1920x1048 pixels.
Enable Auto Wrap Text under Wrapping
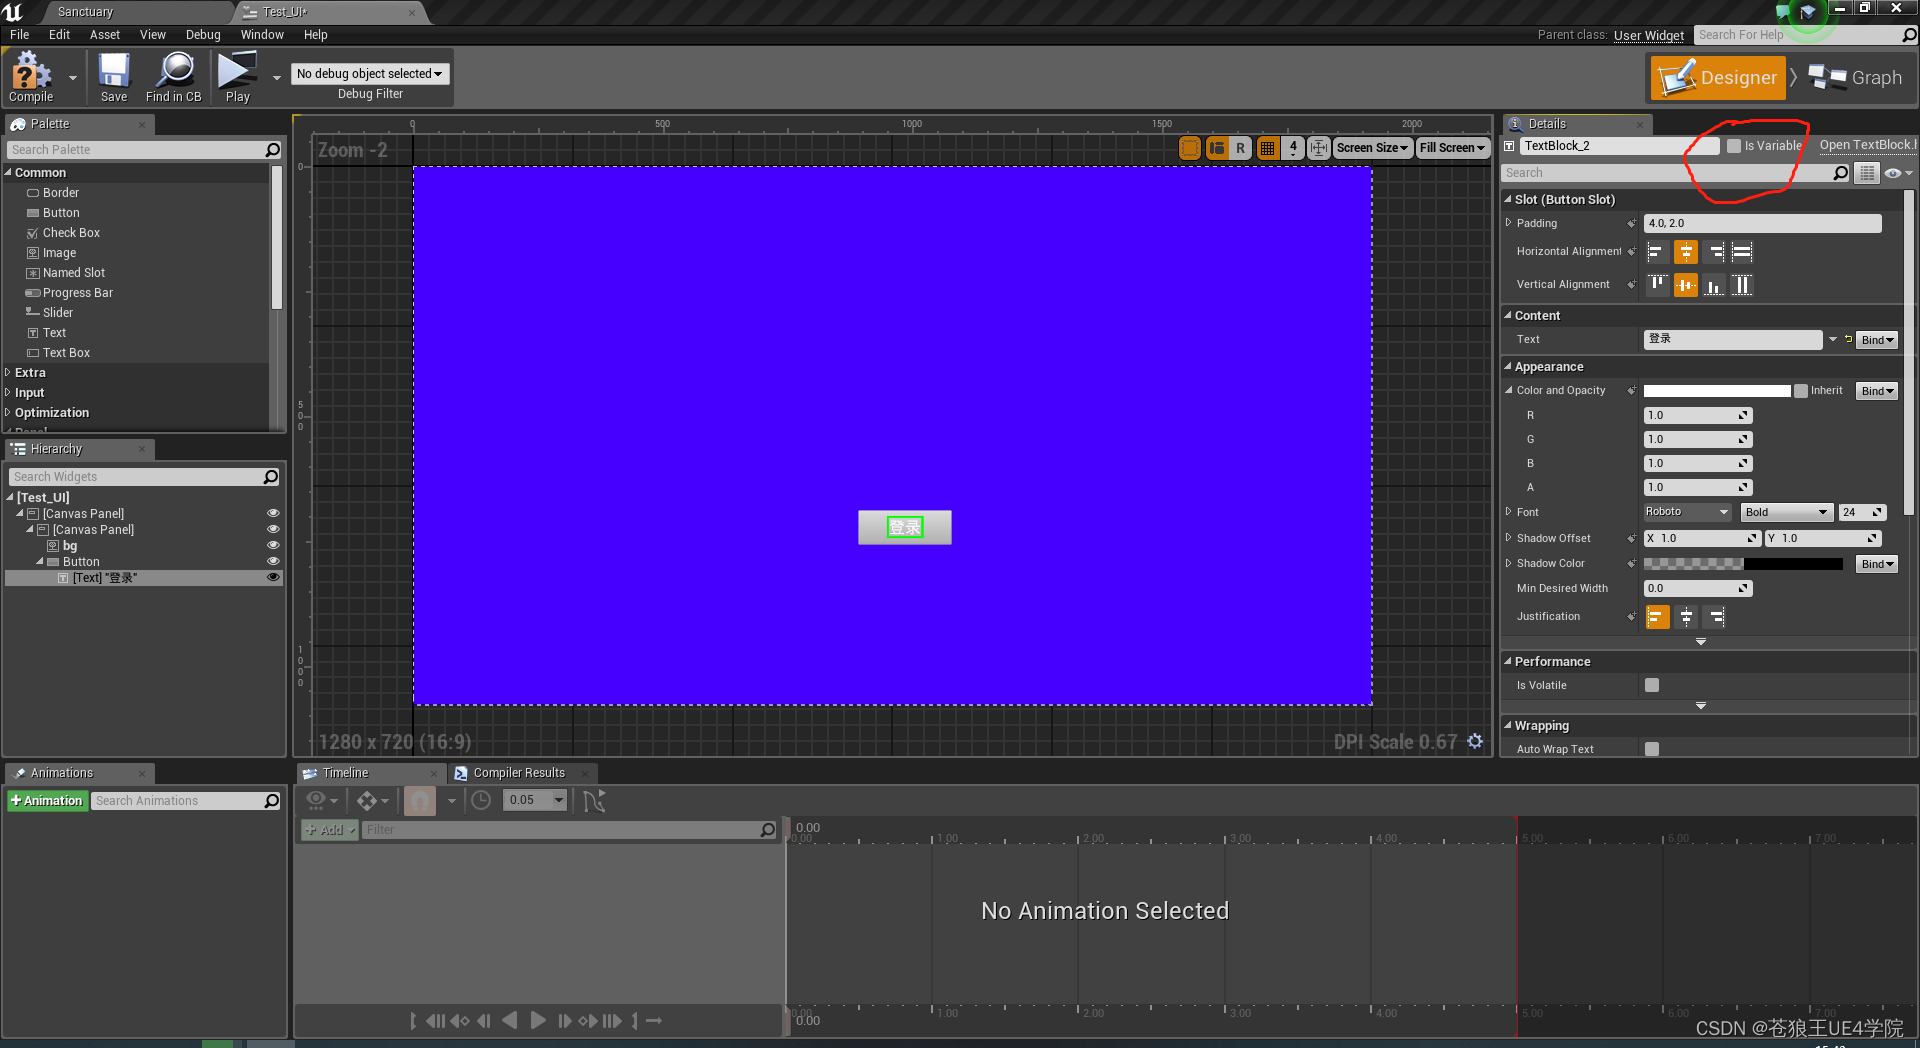pos(1650,748)
